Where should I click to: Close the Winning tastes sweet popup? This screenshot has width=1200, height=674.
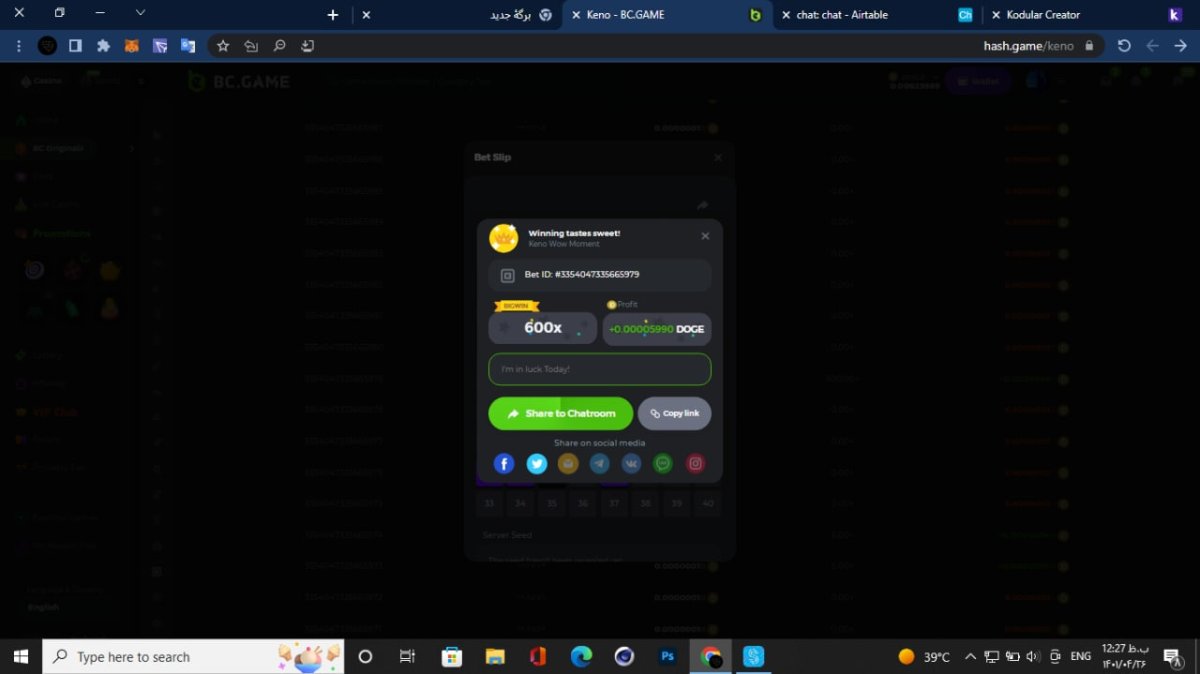tap(705, 236)
